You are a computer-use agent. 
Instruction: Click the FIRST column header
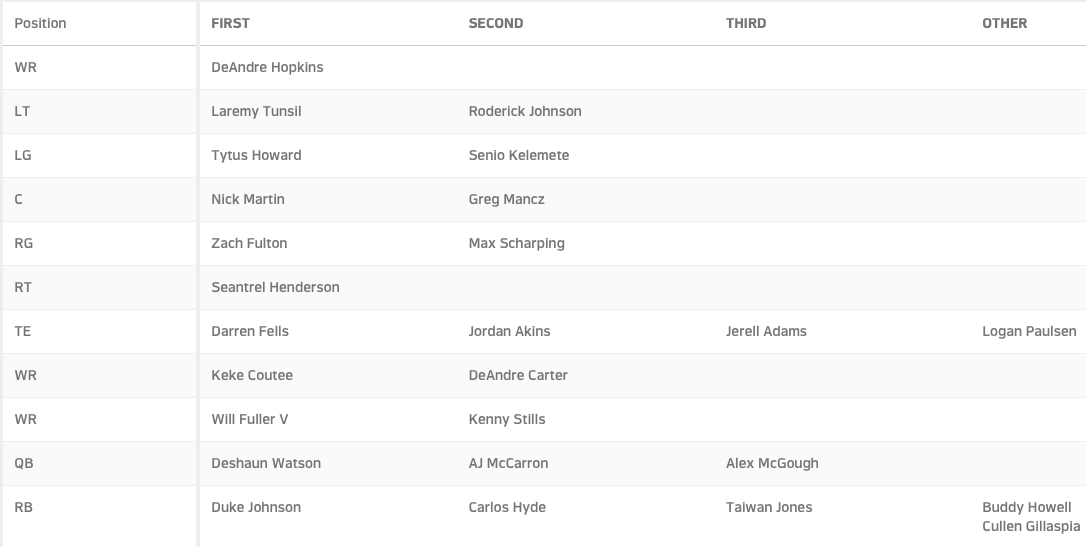[230, 23]
